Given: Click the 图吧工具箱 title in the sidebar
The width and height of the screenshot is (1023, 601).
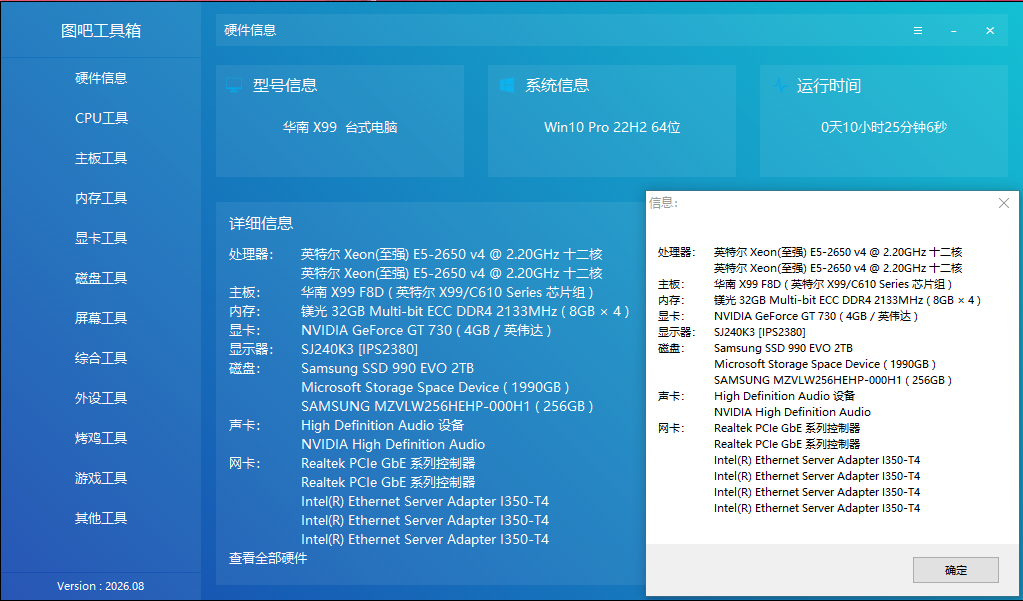Looking at the screenshot, I should [101, 31].
